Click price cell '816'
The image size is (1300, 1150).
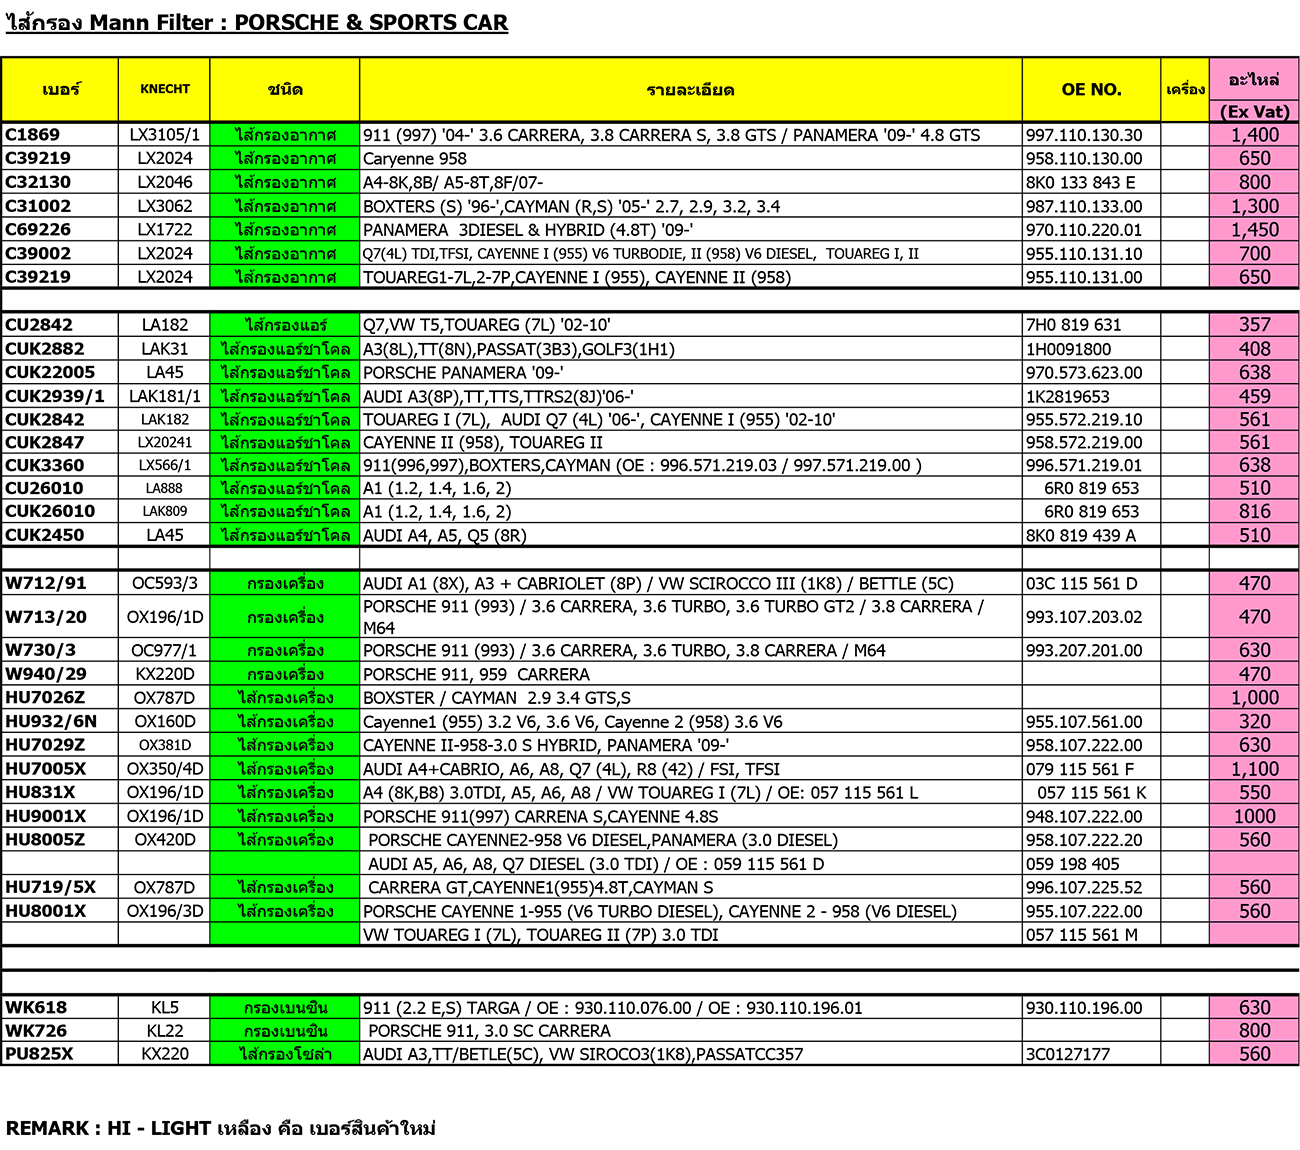tap(1255, 511)
